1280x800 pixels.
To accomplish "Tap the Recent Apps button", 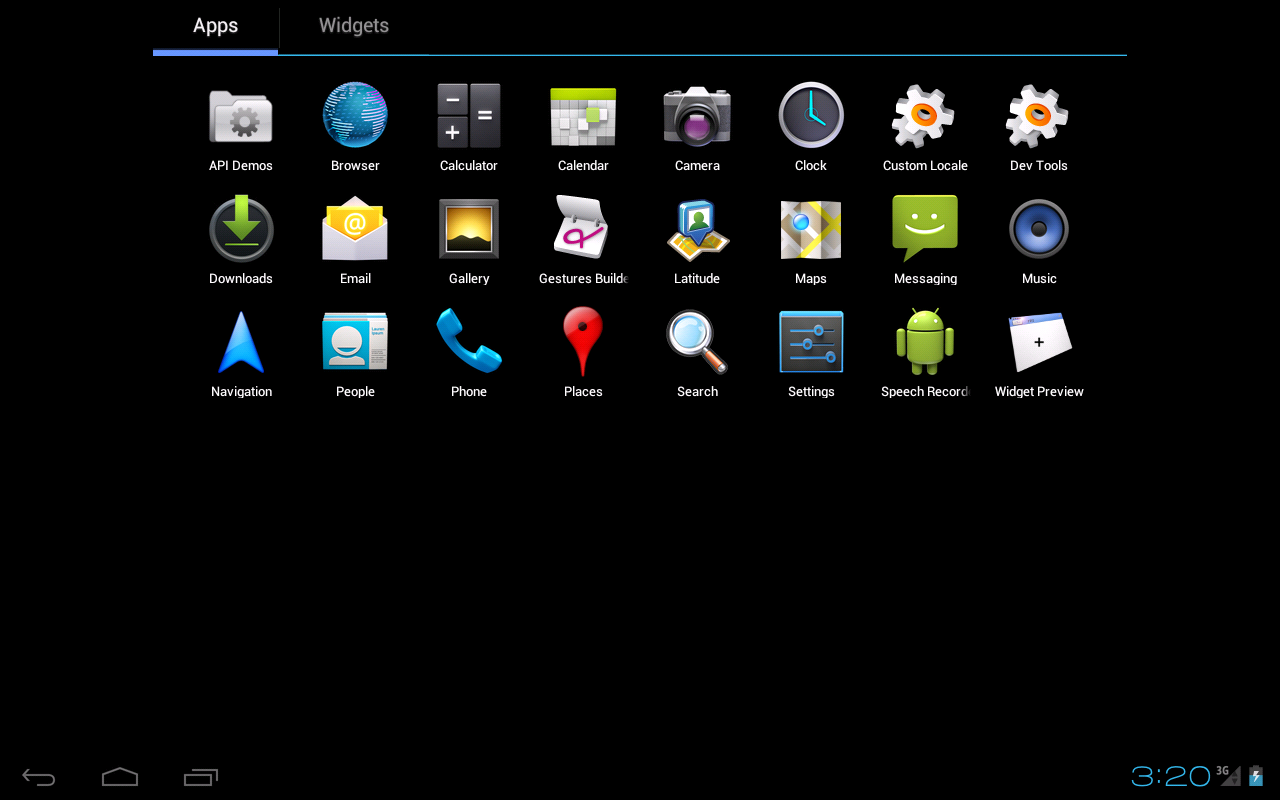I will point(201,777).
